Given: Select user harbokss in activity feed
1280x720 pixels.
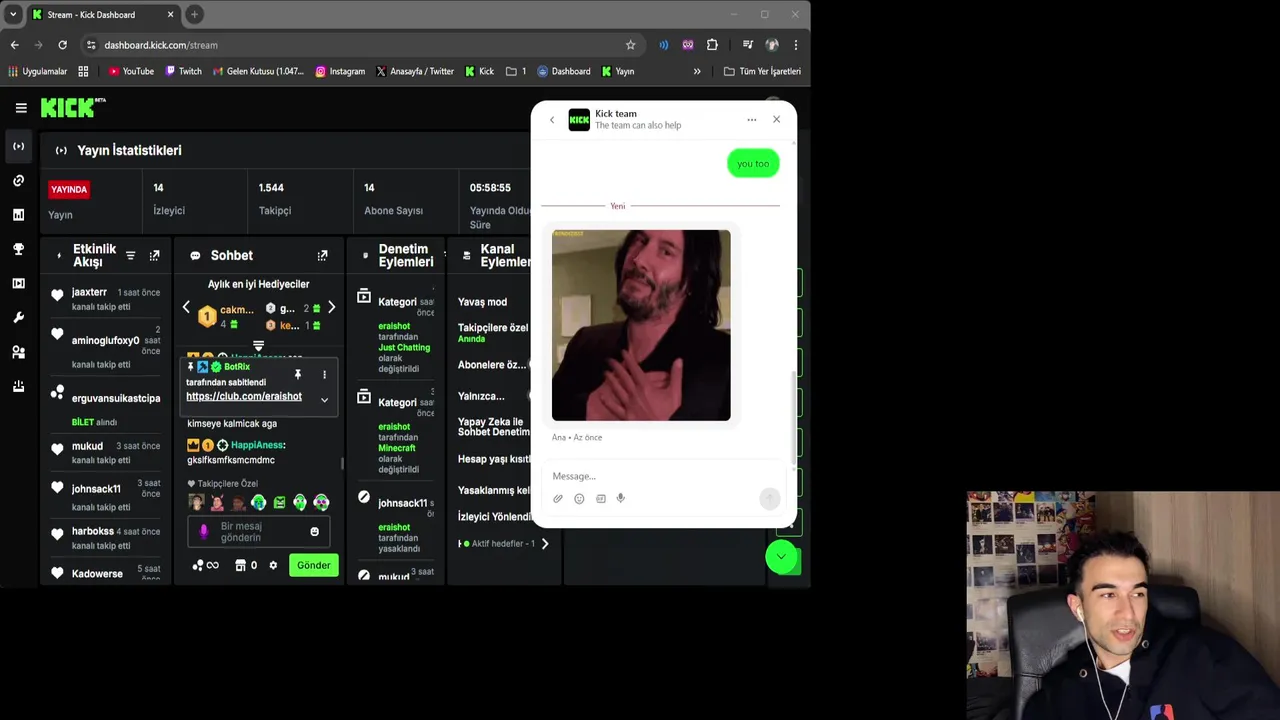Looking at the screenshot, I should point(92,531).
